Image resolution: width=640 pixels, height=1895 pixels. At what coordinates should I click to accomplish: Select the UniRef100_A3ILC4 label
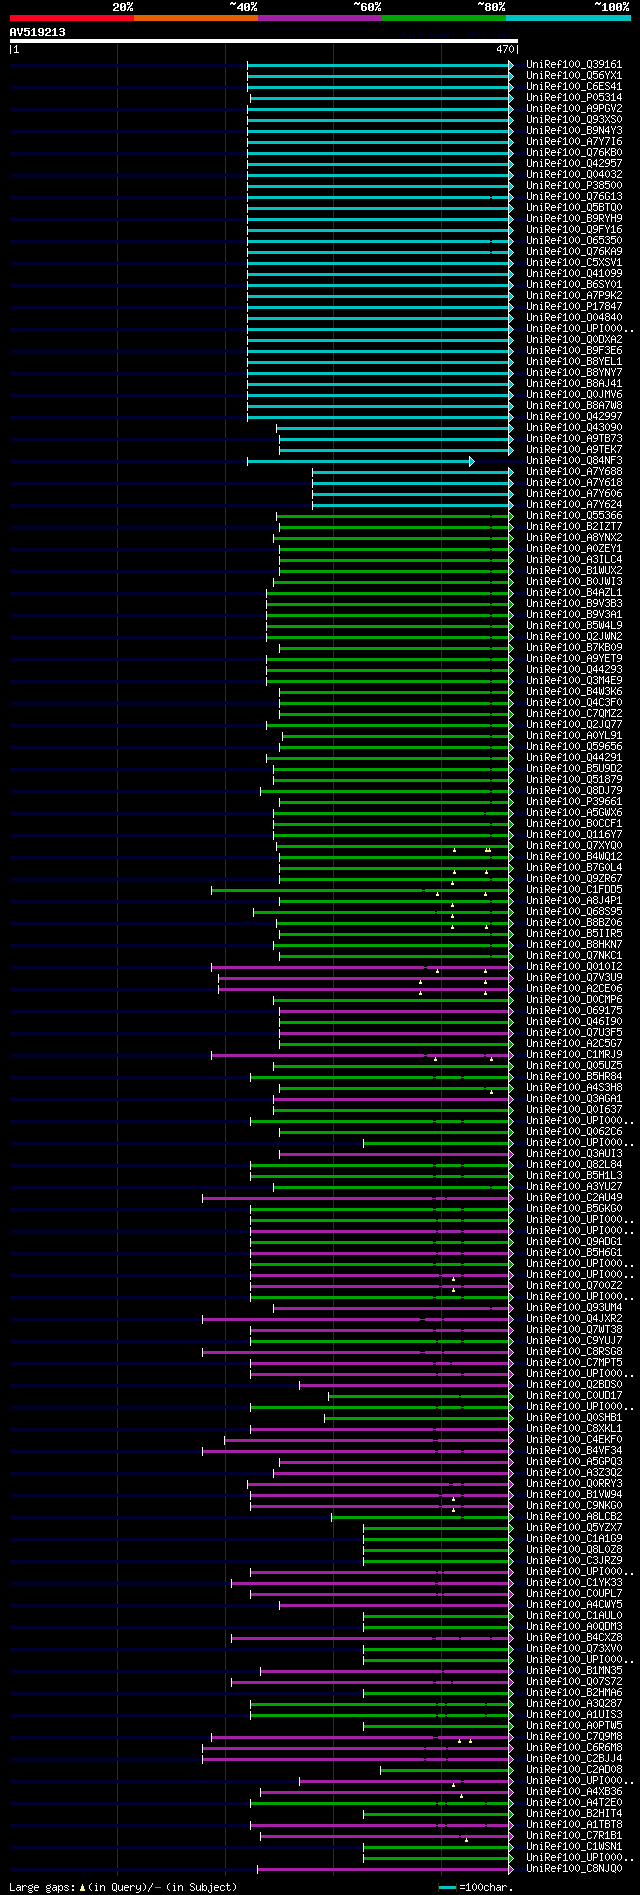pos(574,559)
